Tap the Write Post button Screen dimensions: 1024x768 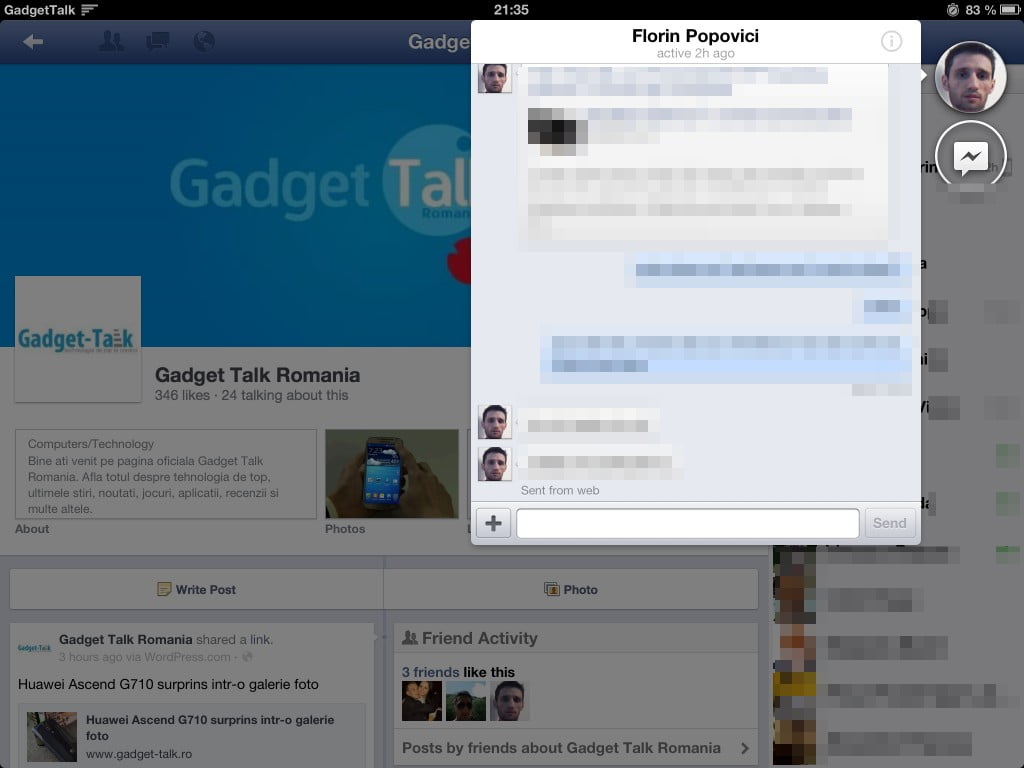(197, 590)
